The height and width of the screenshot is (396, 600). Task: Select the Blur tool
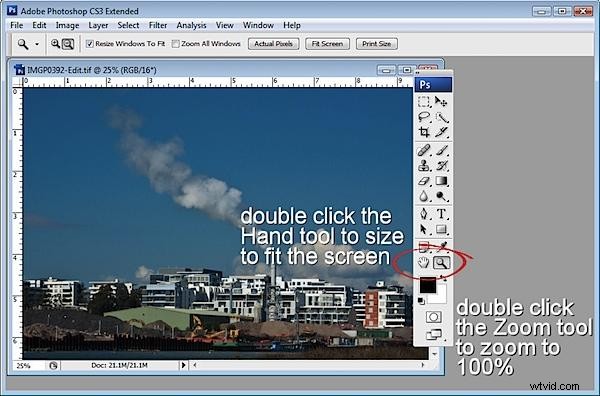(x=424, y=196)
